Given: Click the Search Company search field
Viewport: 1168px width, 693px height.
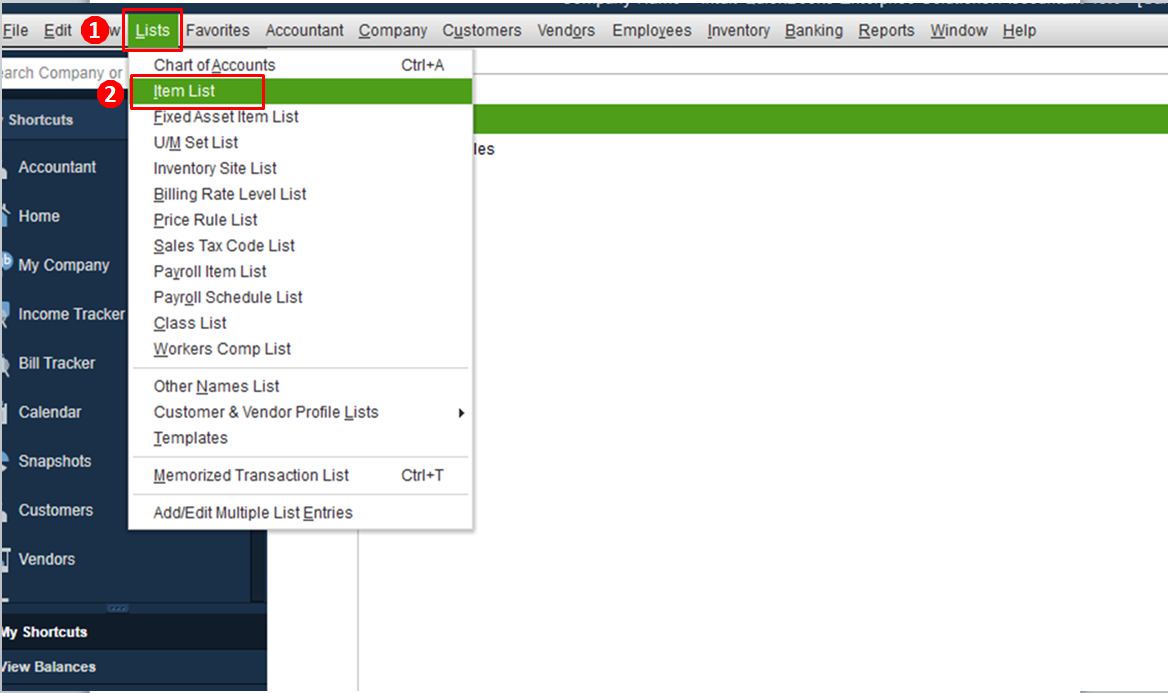Looking at the screenshot, I should (x=63, y=73).
